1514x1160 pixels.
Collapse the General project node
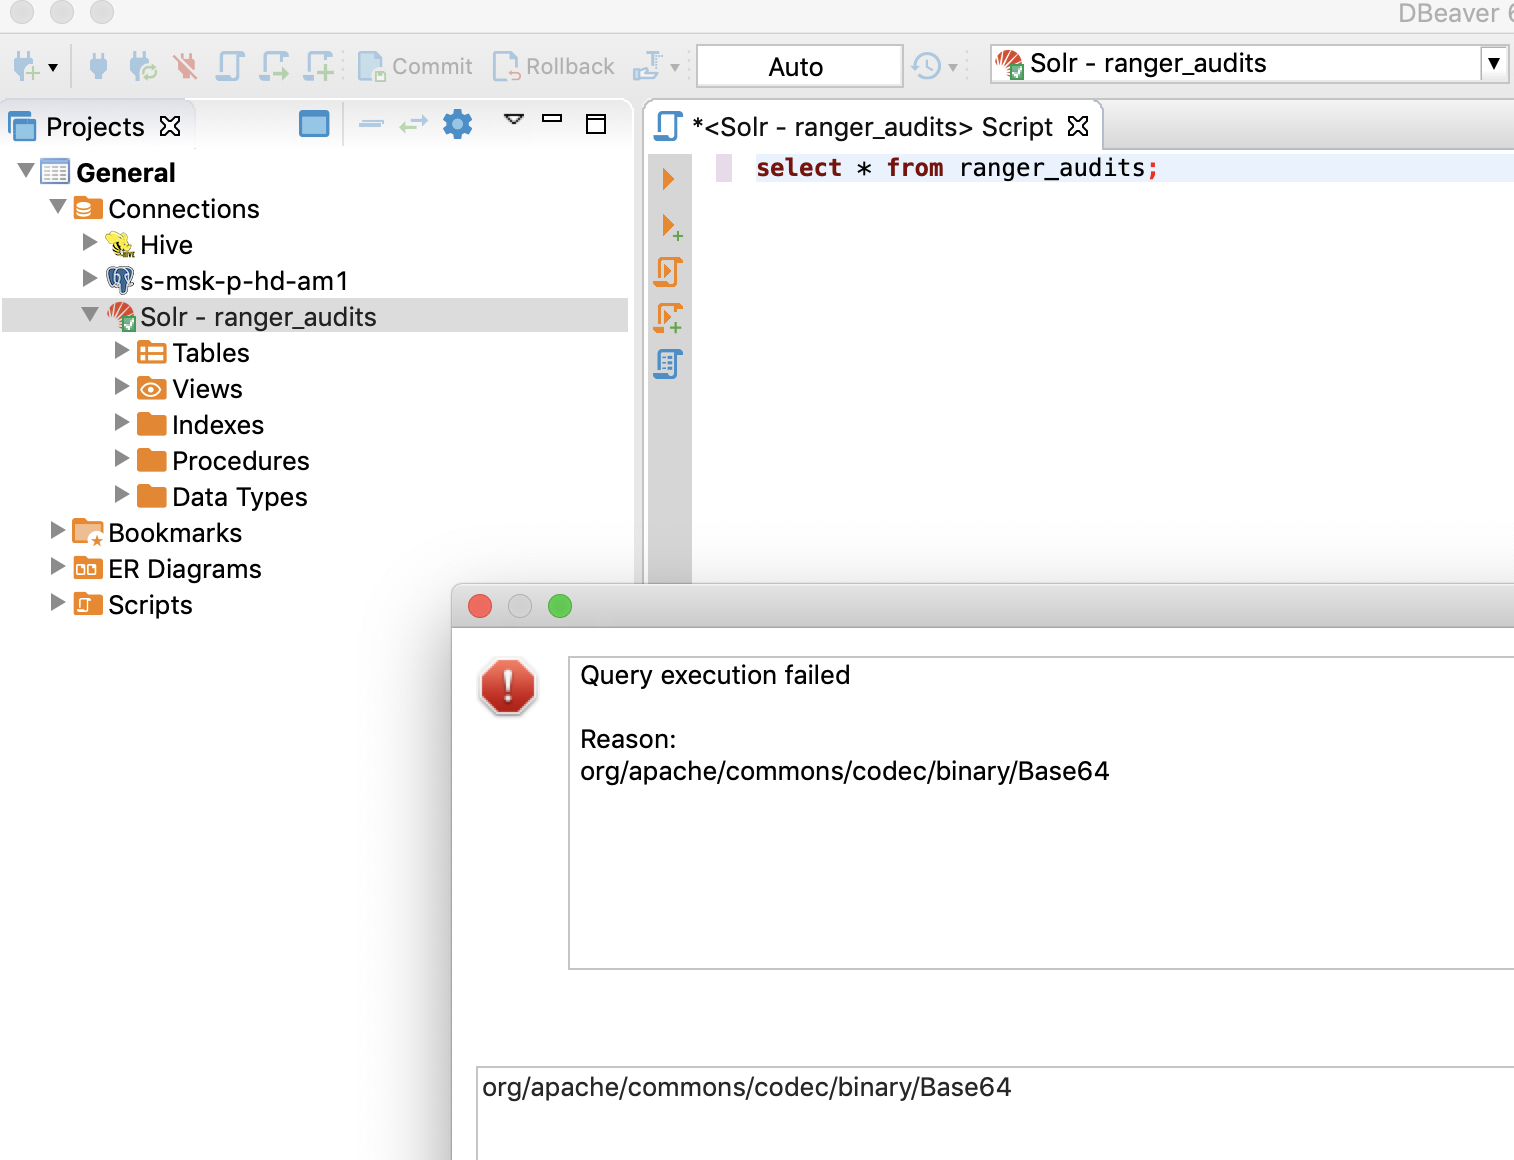point(26,171)
